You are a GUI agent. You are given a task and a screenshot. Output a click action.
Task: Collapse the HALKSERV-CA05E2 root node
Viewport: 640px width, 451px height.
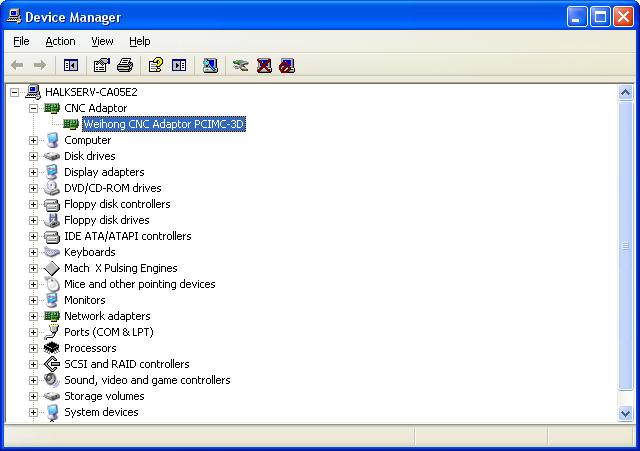15,92
